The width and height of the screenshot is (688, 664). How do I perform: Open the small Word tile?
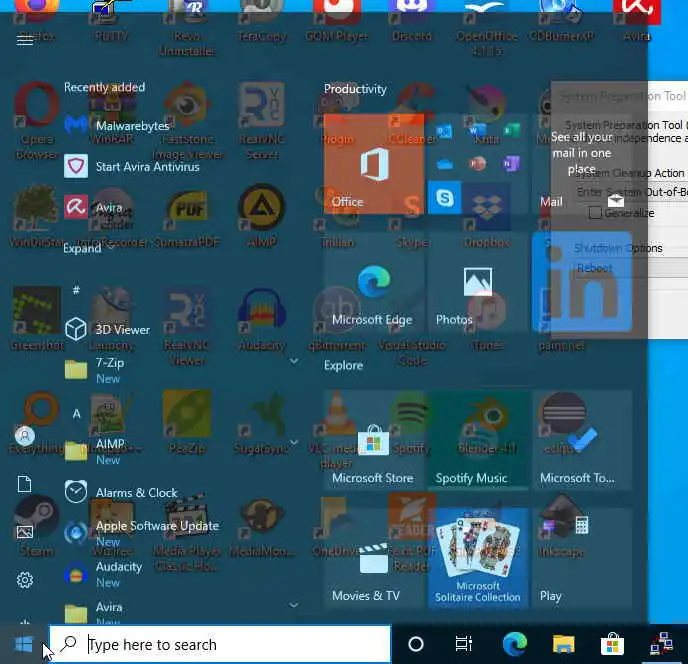click(477, 131)
